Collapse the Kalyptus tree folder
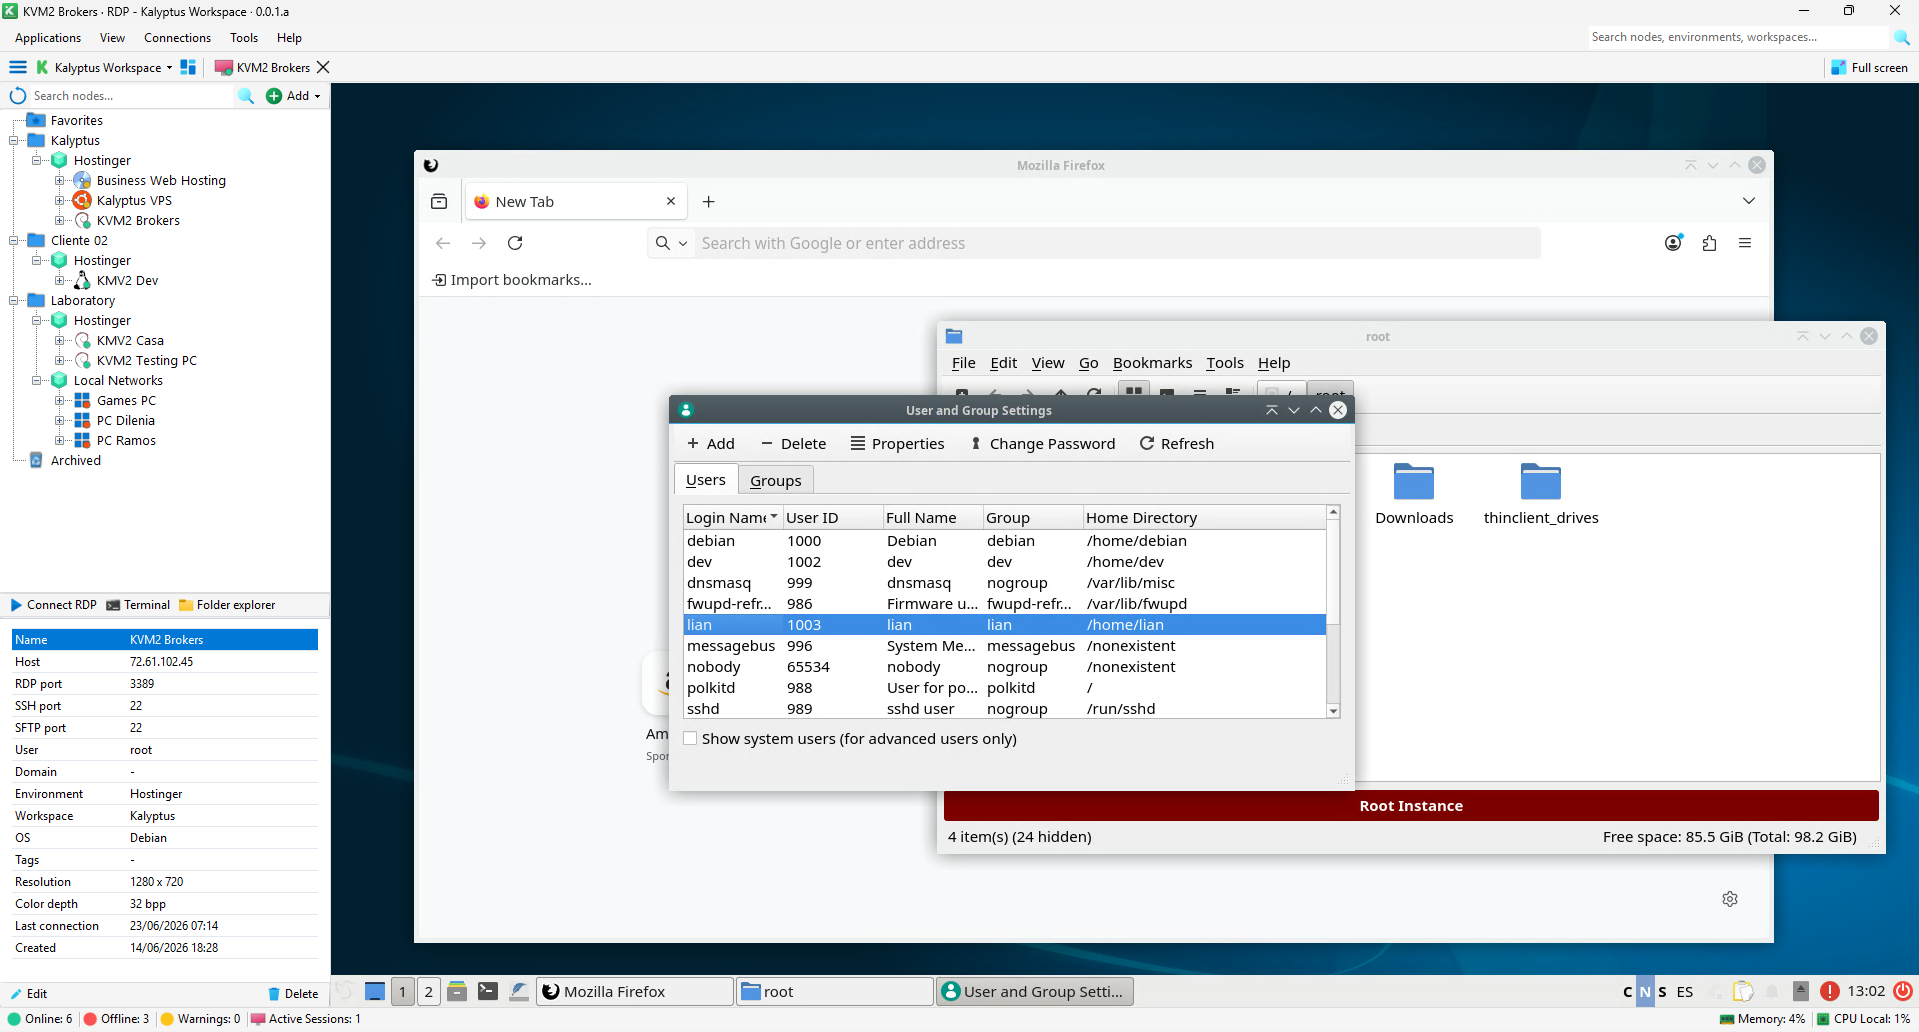Viewport: 1919px width, 1032px height. 14,140
